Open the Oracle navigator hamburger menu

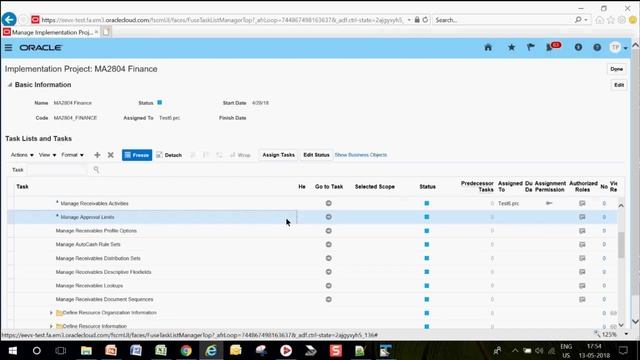(x=8, y=48)
